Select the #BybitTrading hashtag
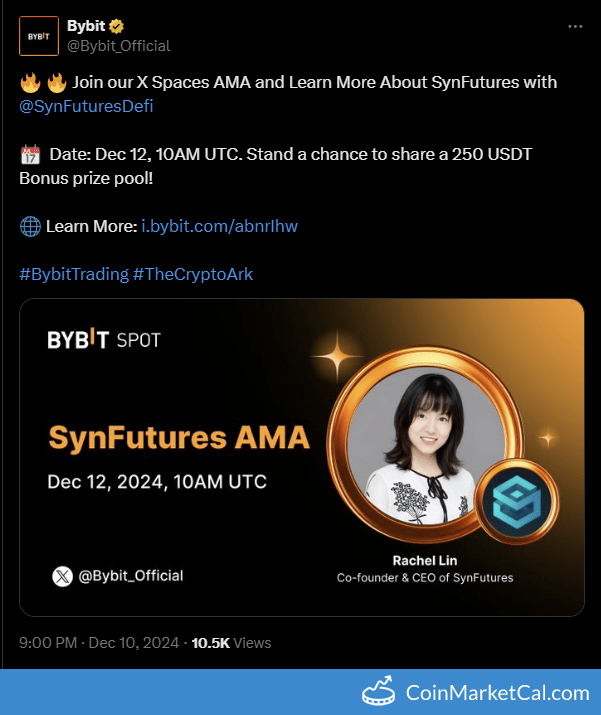 click(73, 274)
